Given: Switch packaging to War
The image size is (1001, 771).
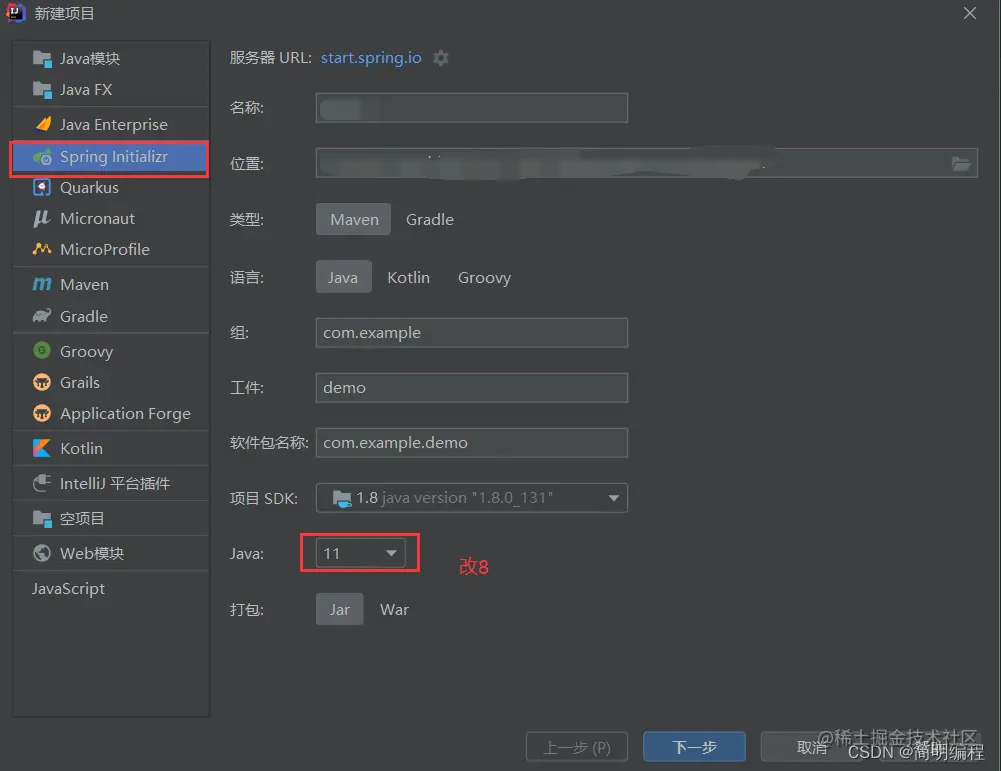Looking at the screenshot, I should click(394, 609).
